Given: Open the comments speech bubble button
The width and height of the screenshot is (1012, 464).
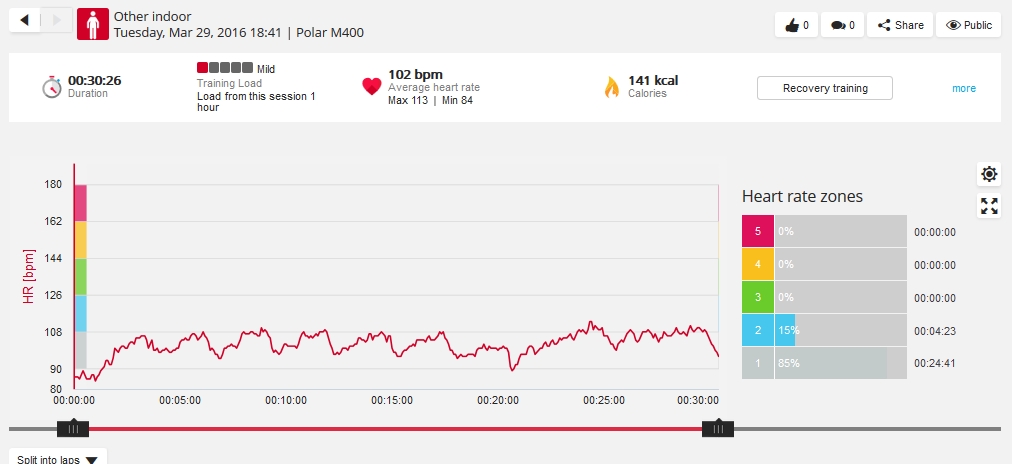Looking at the screenshot, I should (x=842, y=25).
